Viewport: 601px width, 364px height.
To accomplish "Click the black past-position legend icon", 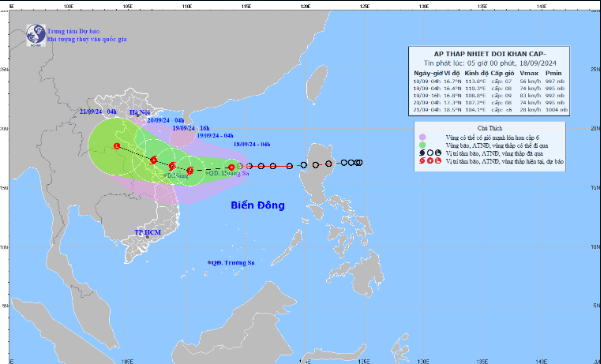I will pyautogui.click(x=430, y=153).
